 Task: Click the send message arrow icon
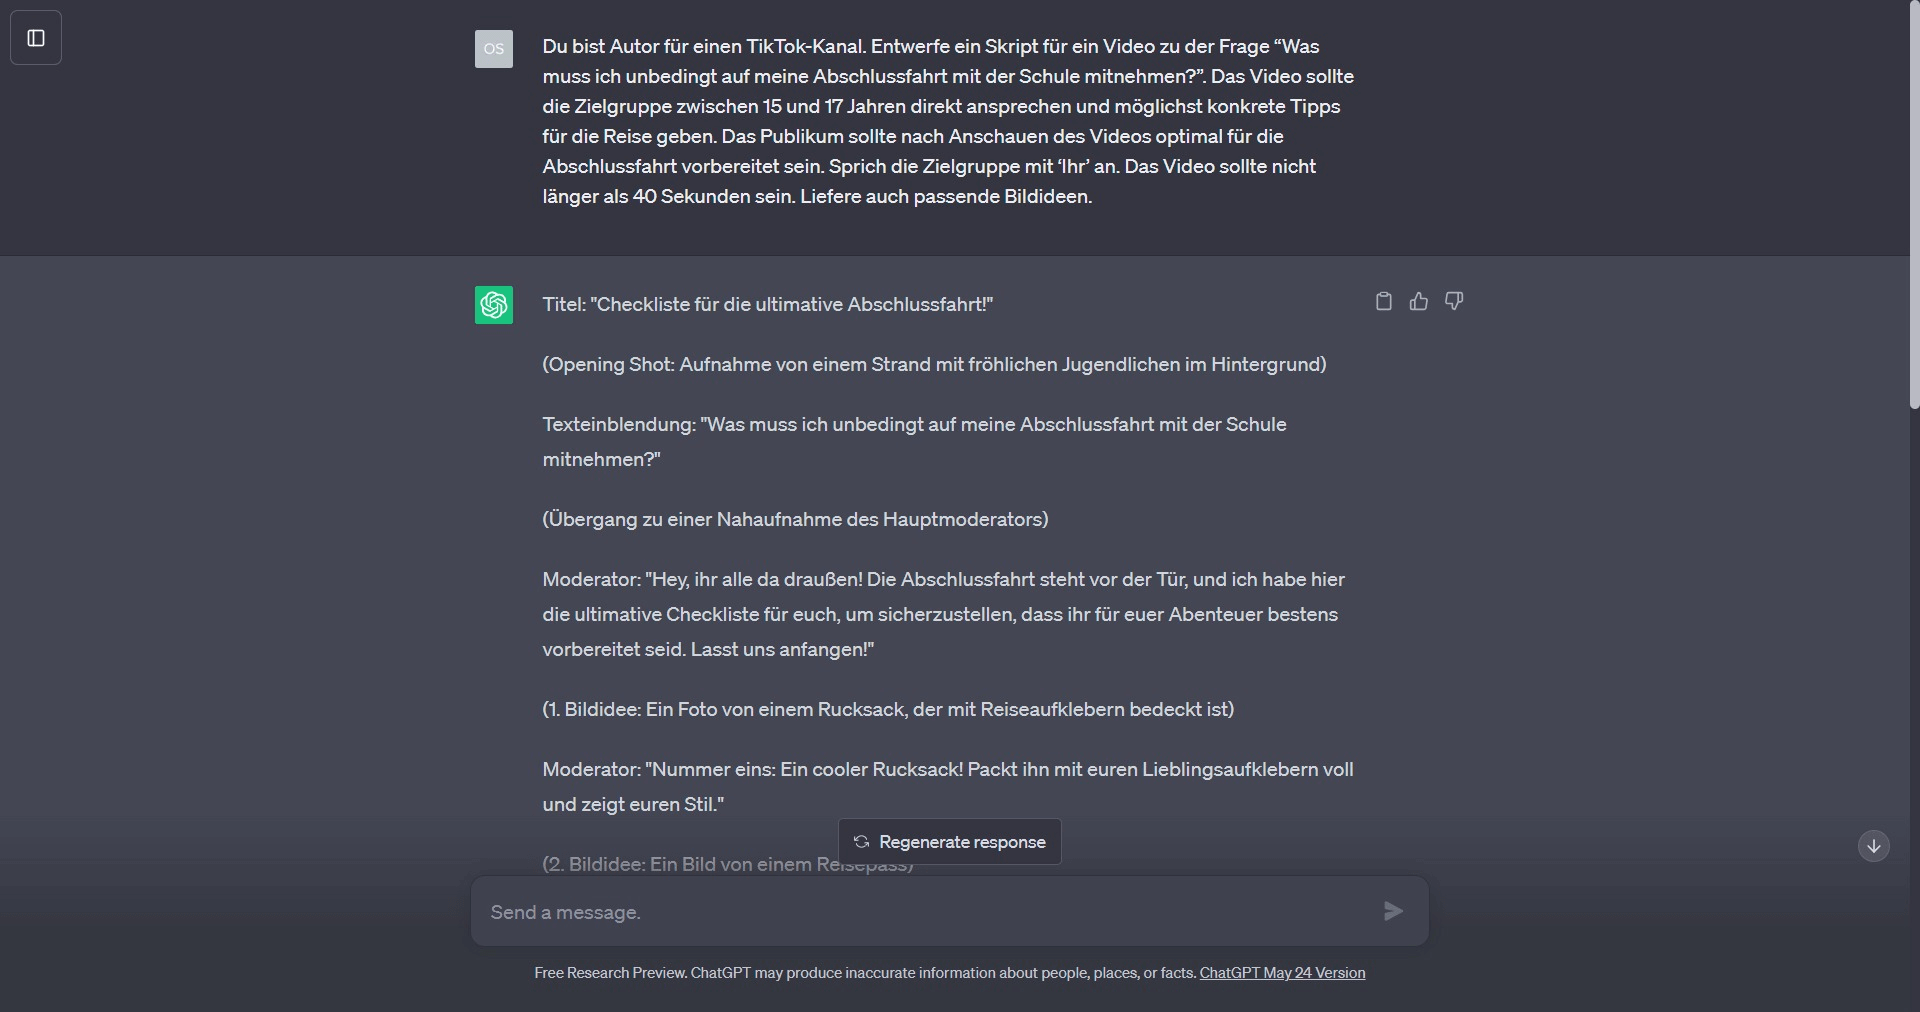(1392, 911)
